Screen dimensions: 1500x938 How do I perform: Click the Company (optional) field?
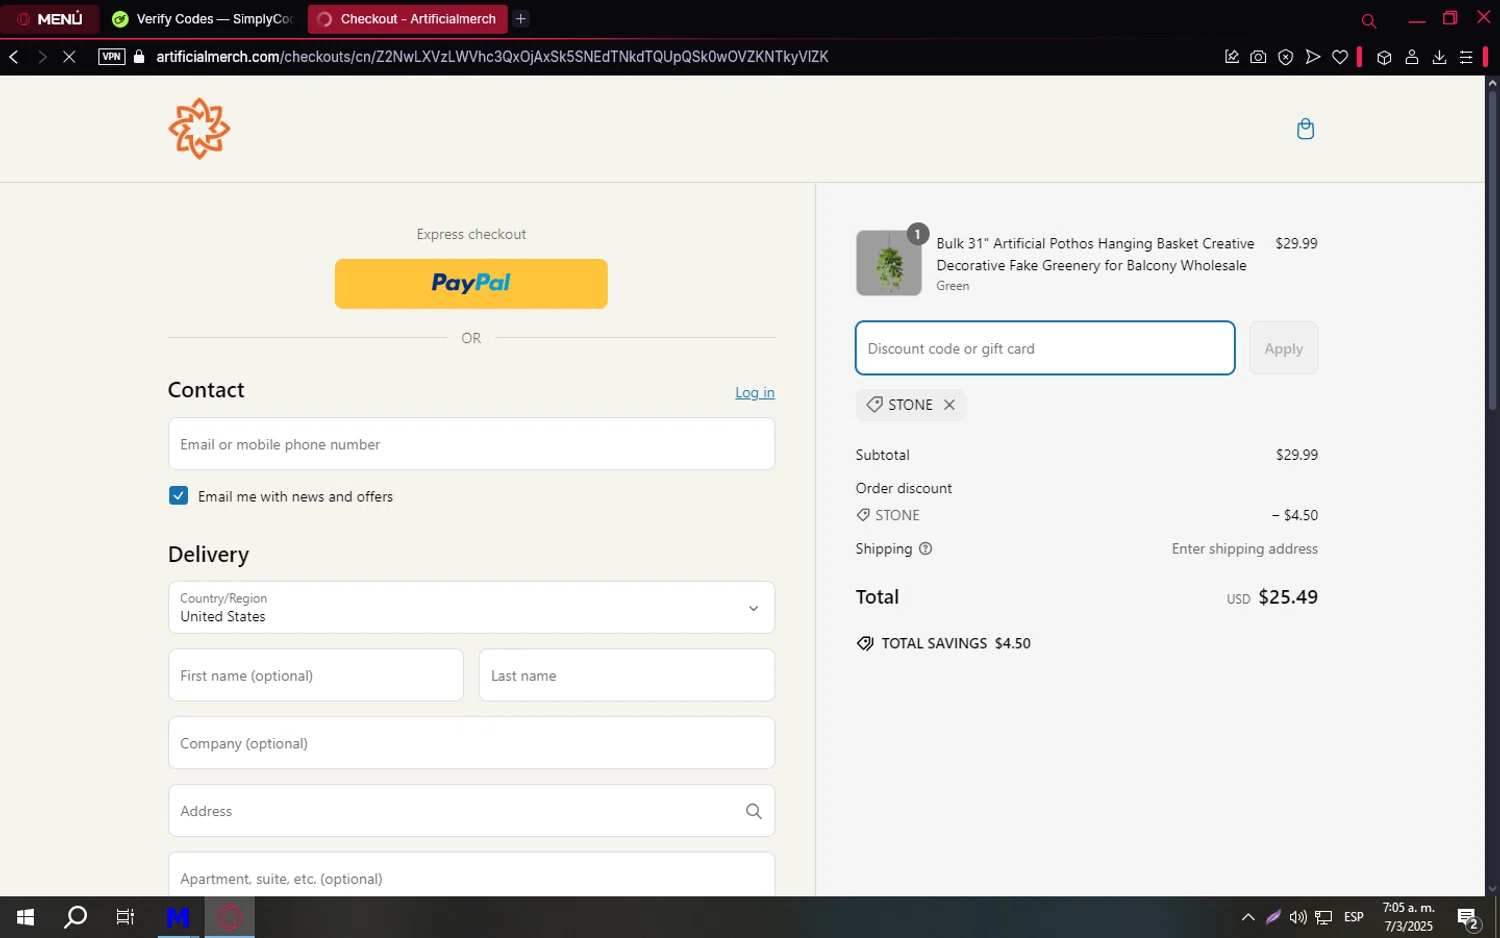point(471,743)
